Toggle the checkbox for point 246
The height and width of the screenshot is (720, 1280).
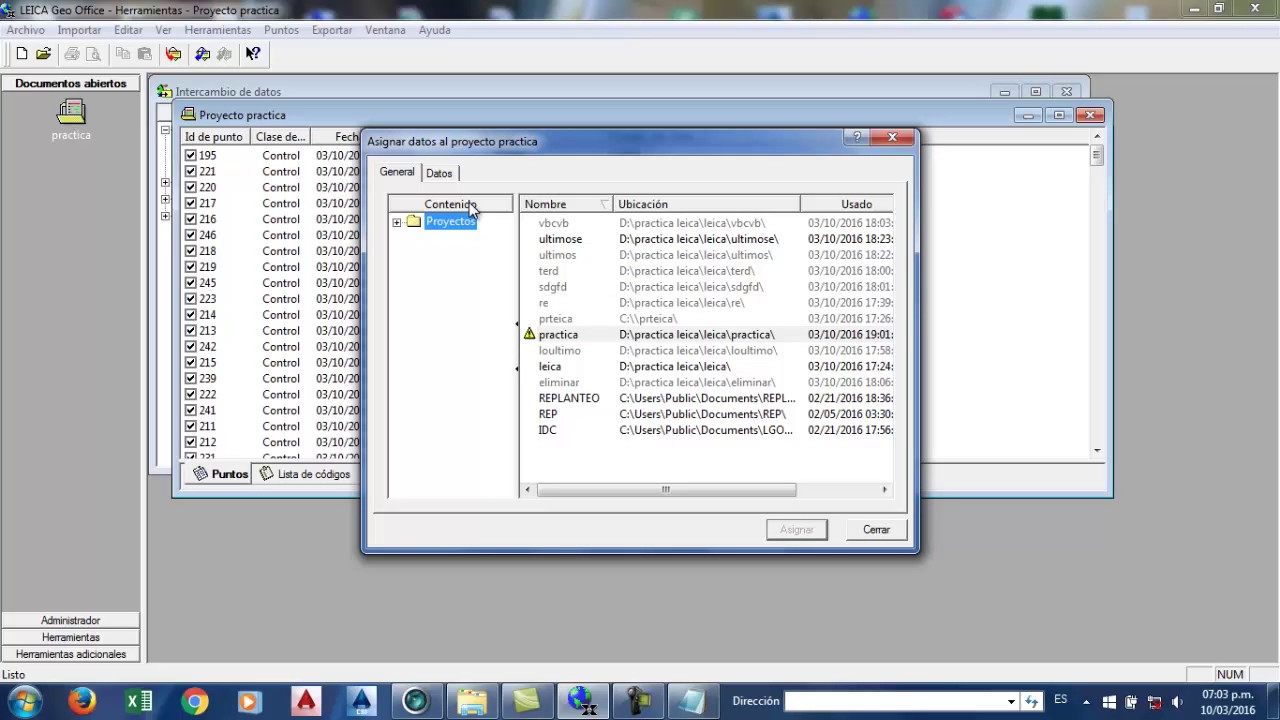(190, 236)
